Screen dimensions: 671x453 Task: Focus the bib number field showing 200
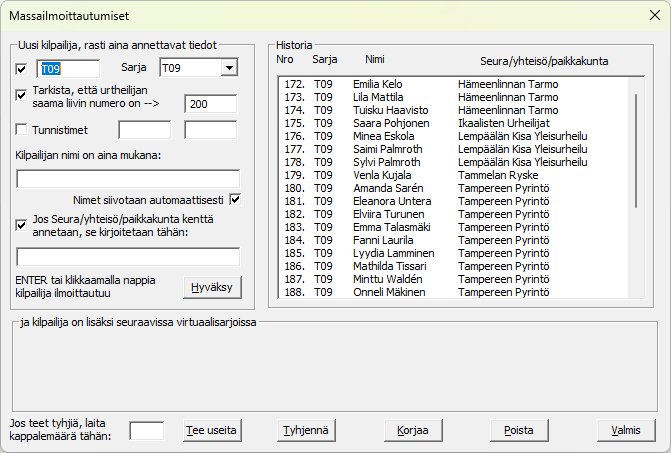tap(210, 103)
